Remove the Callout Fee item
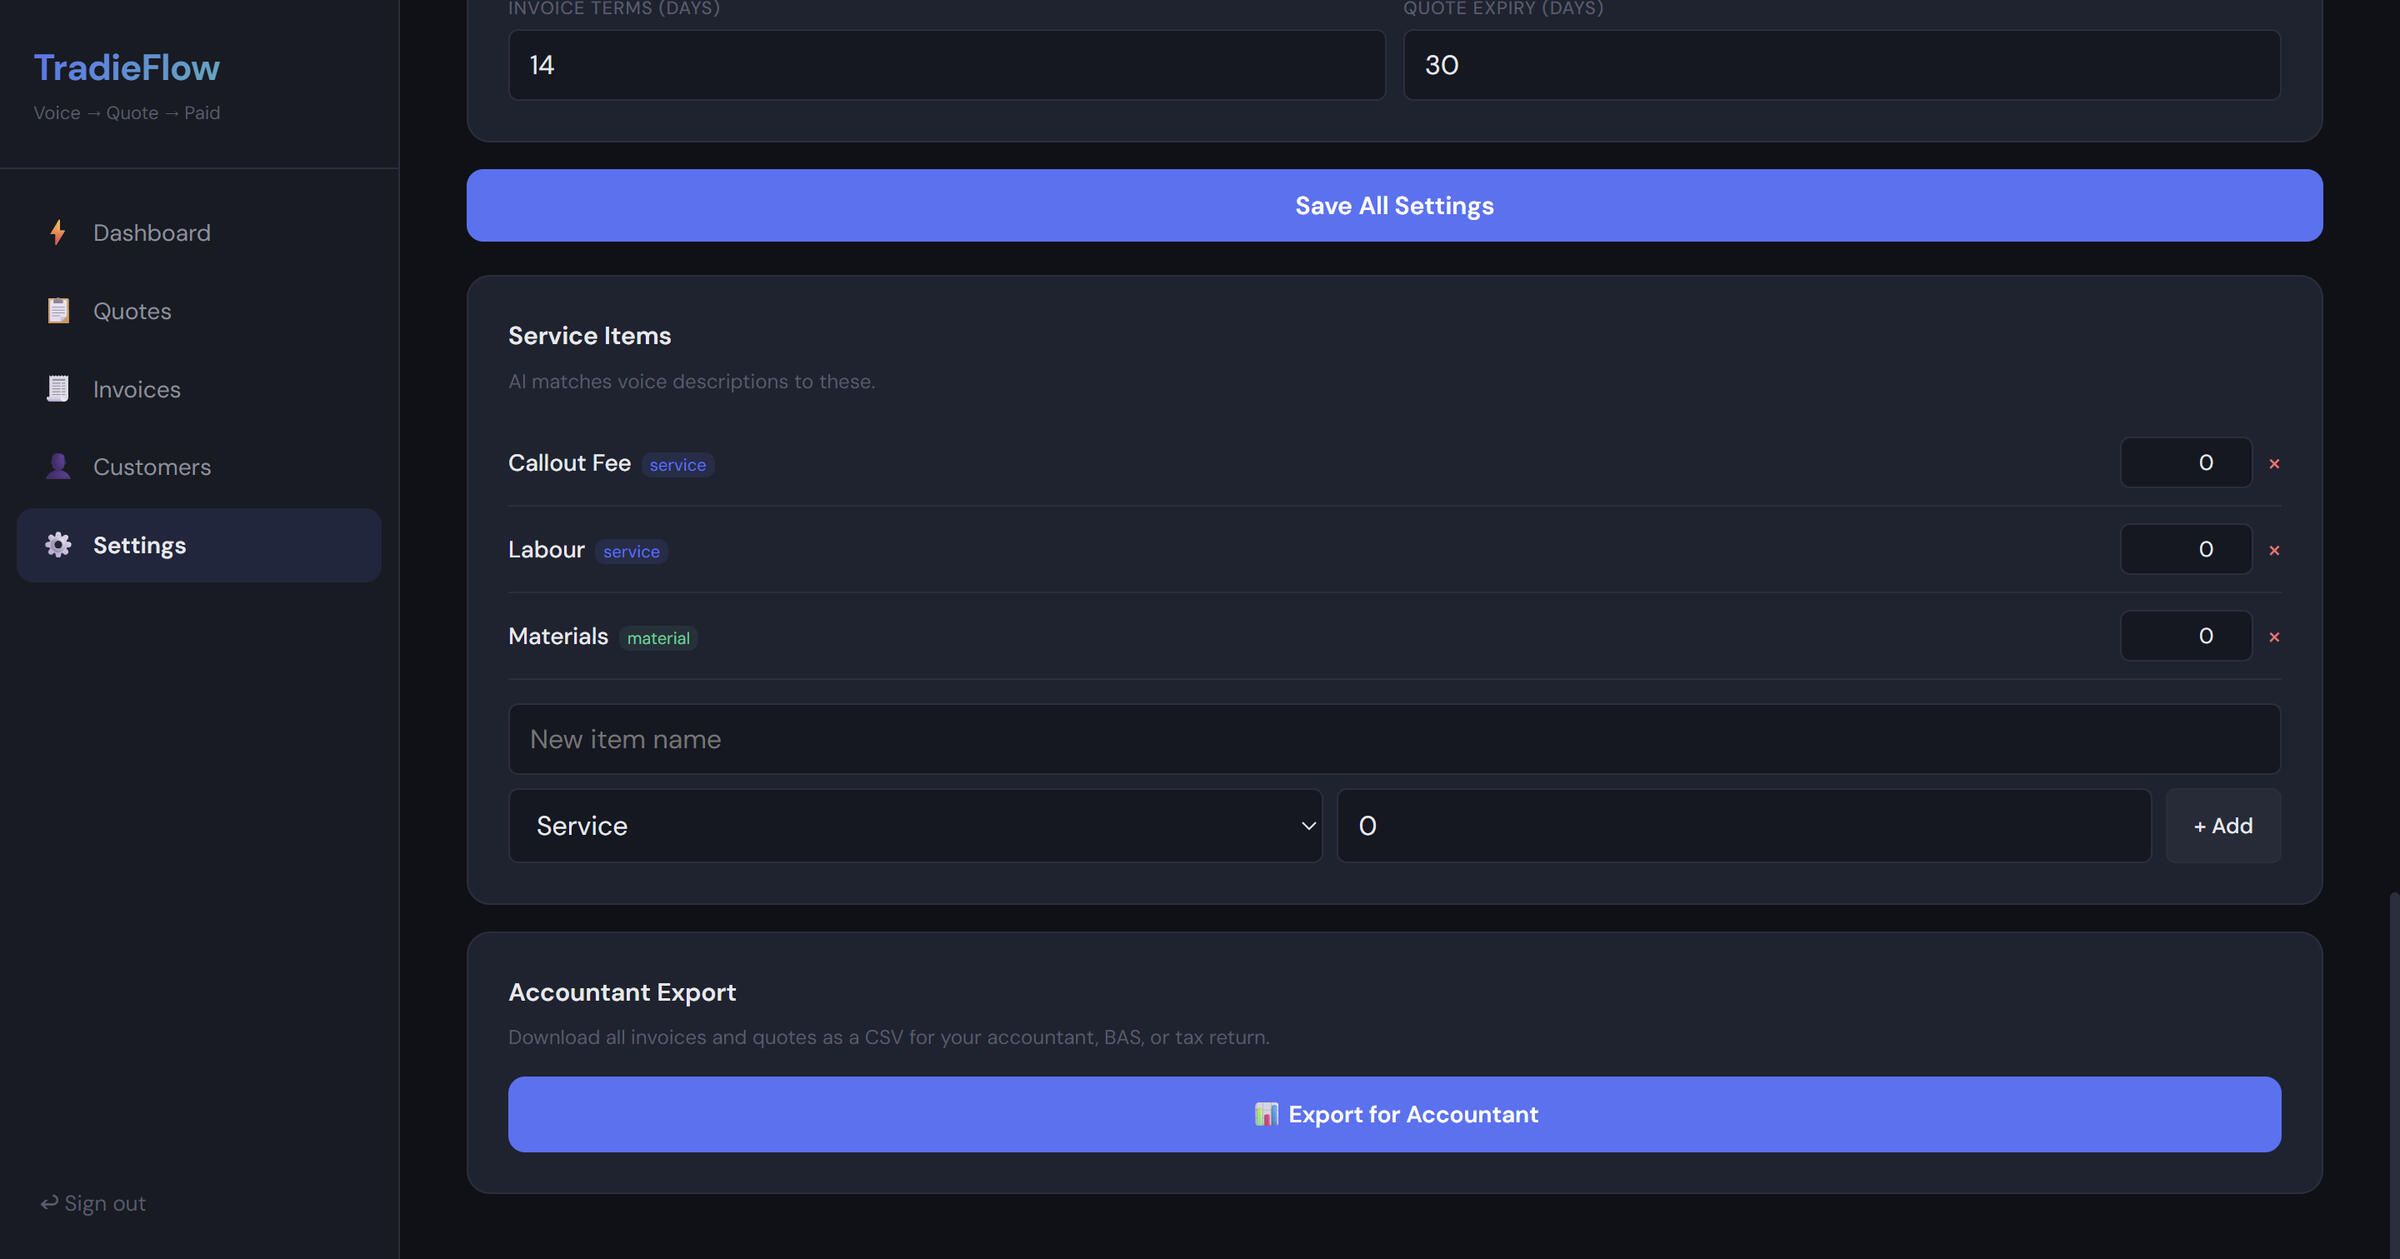This screenshot has height=1259, width=2400. [x=2274, y=463]
